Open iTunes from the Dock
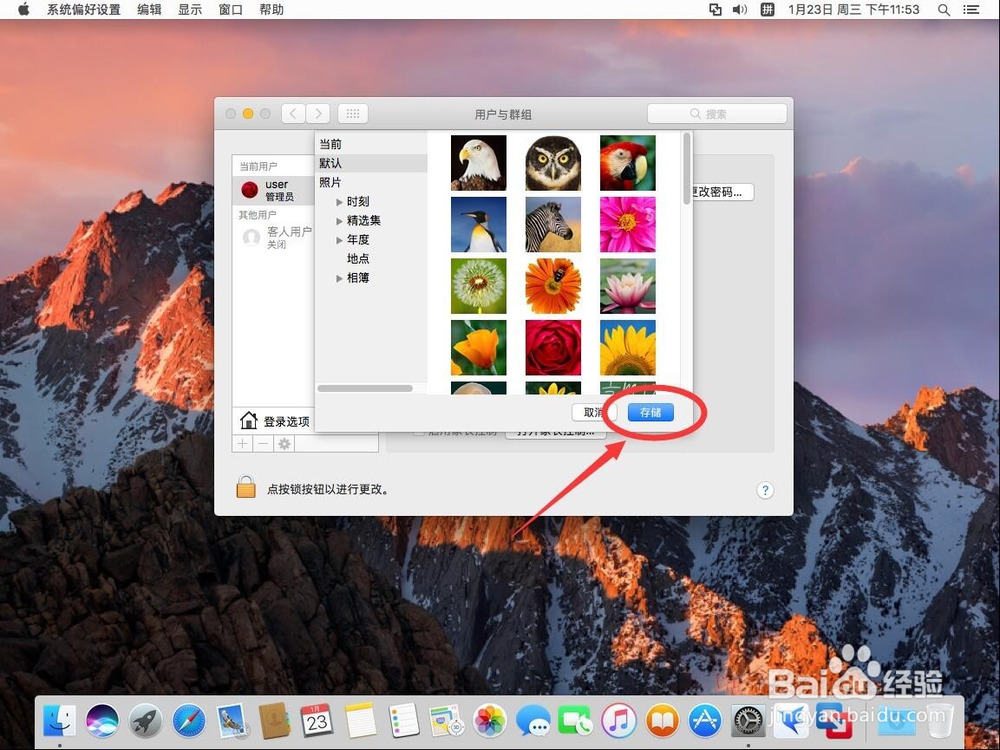The image size is (1000, 750). point(619,721)
